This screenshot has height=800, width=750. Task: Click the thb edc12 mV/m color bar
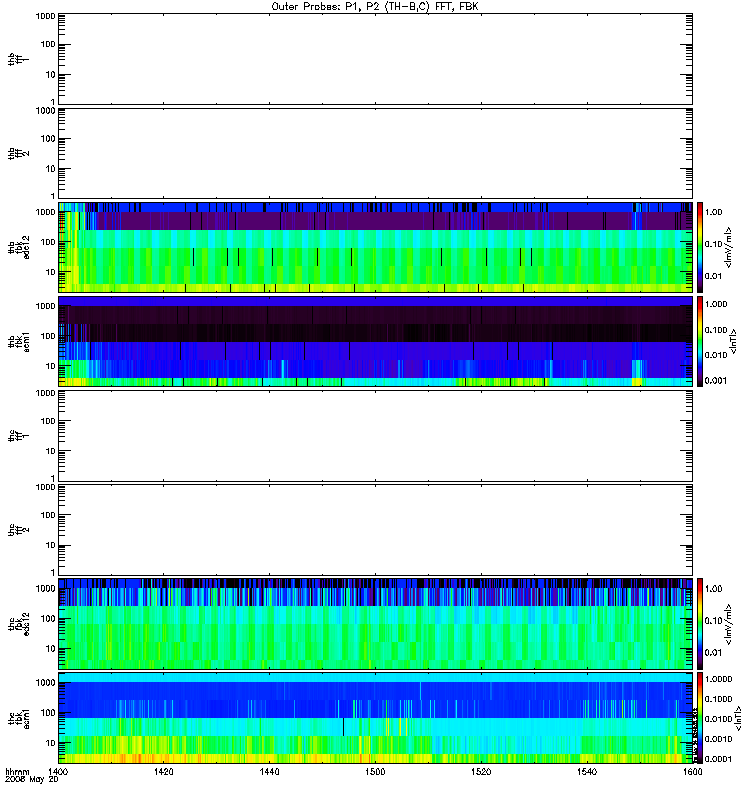pos(700,247)
